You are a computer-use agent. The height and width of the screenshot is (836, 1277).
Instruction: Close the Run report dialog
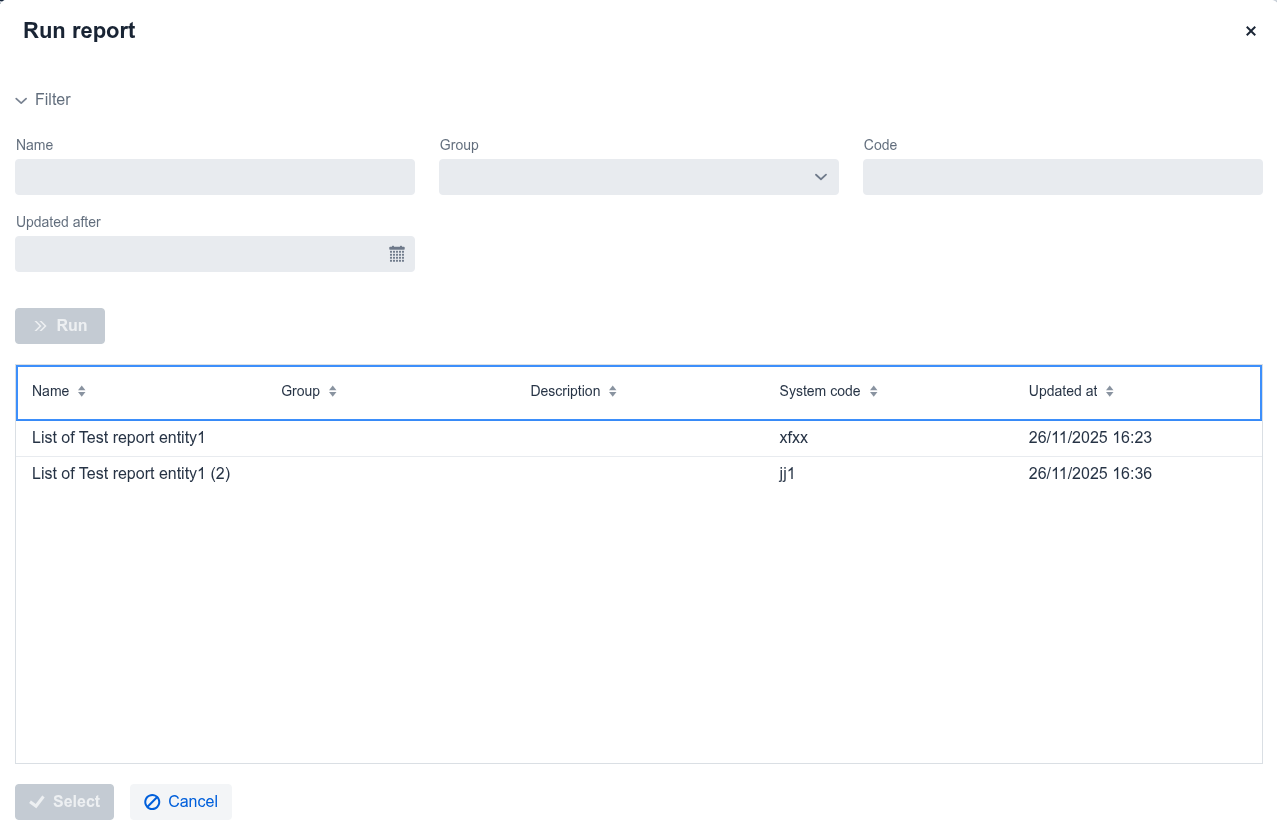(1250, 31)
